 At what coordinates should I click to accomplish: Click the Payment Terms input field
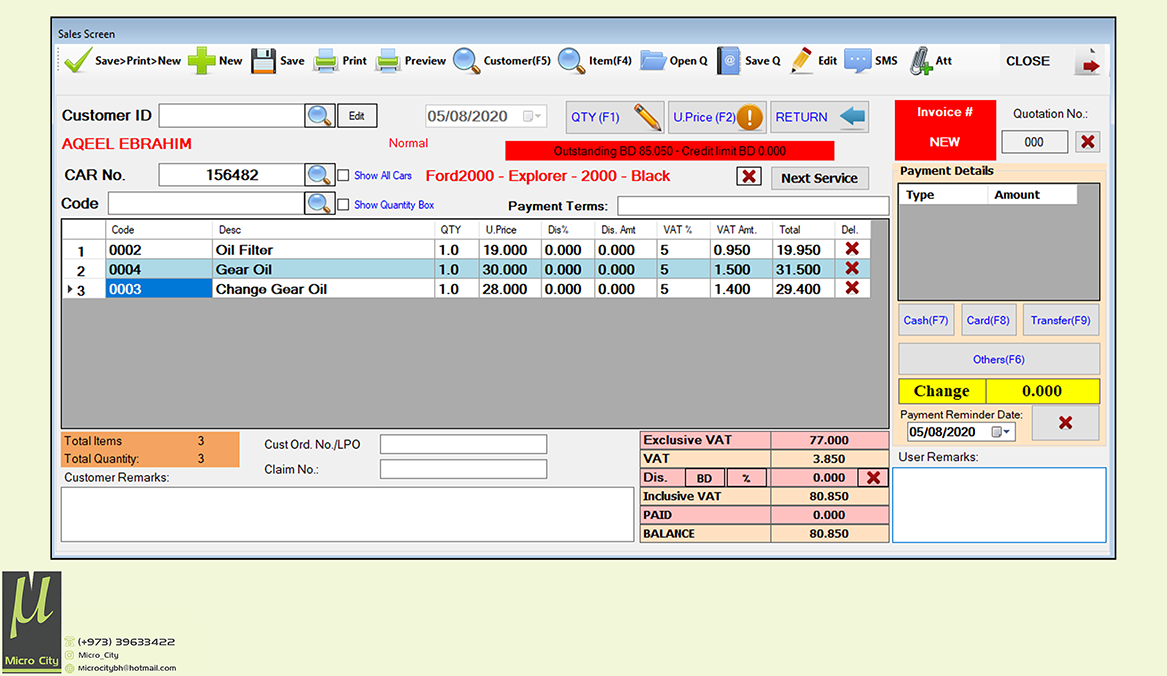[x=753, y=205]
